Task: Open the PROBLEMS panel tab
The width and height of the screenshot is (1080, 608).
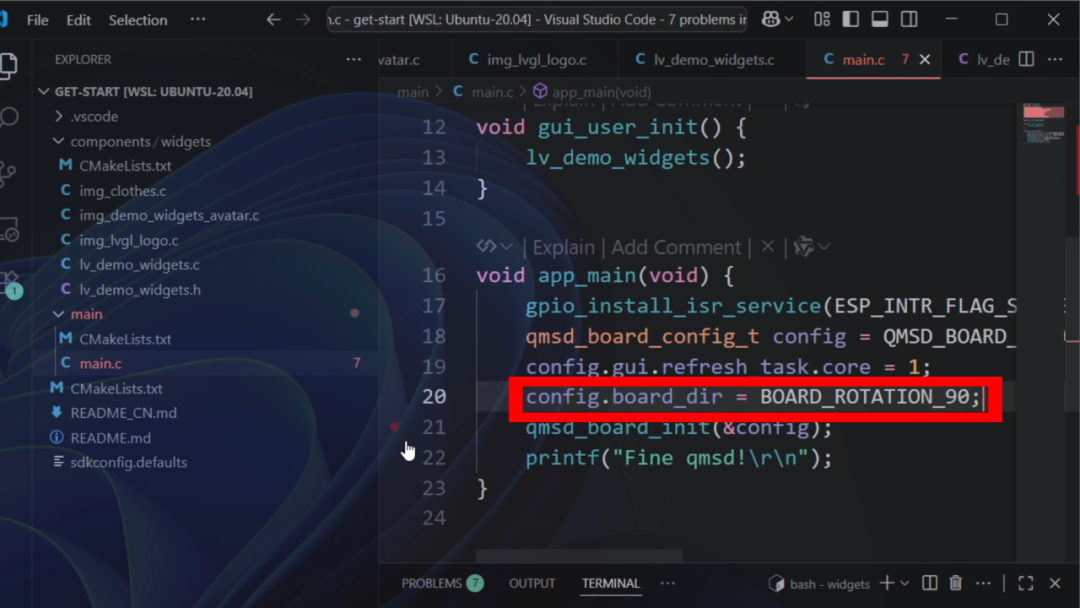Action: (x=431, y=583)
